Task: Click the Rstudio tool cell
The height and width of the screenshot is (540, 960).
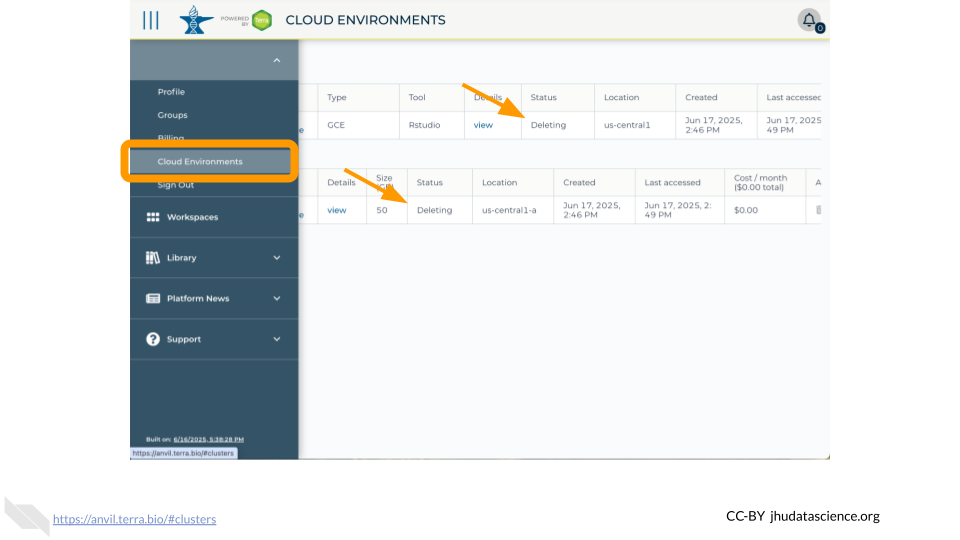Action: tap(424, 125)
